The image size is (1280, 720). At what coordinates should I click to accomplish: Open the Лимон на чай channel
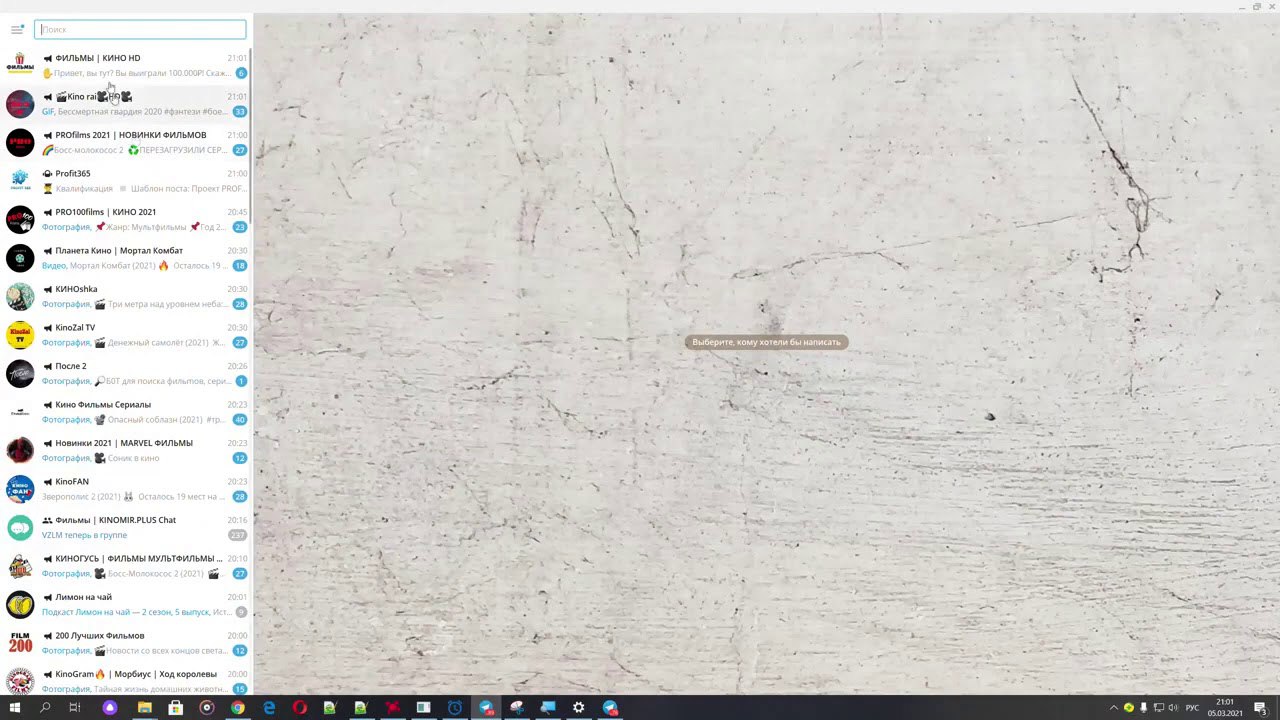[126, 604]
